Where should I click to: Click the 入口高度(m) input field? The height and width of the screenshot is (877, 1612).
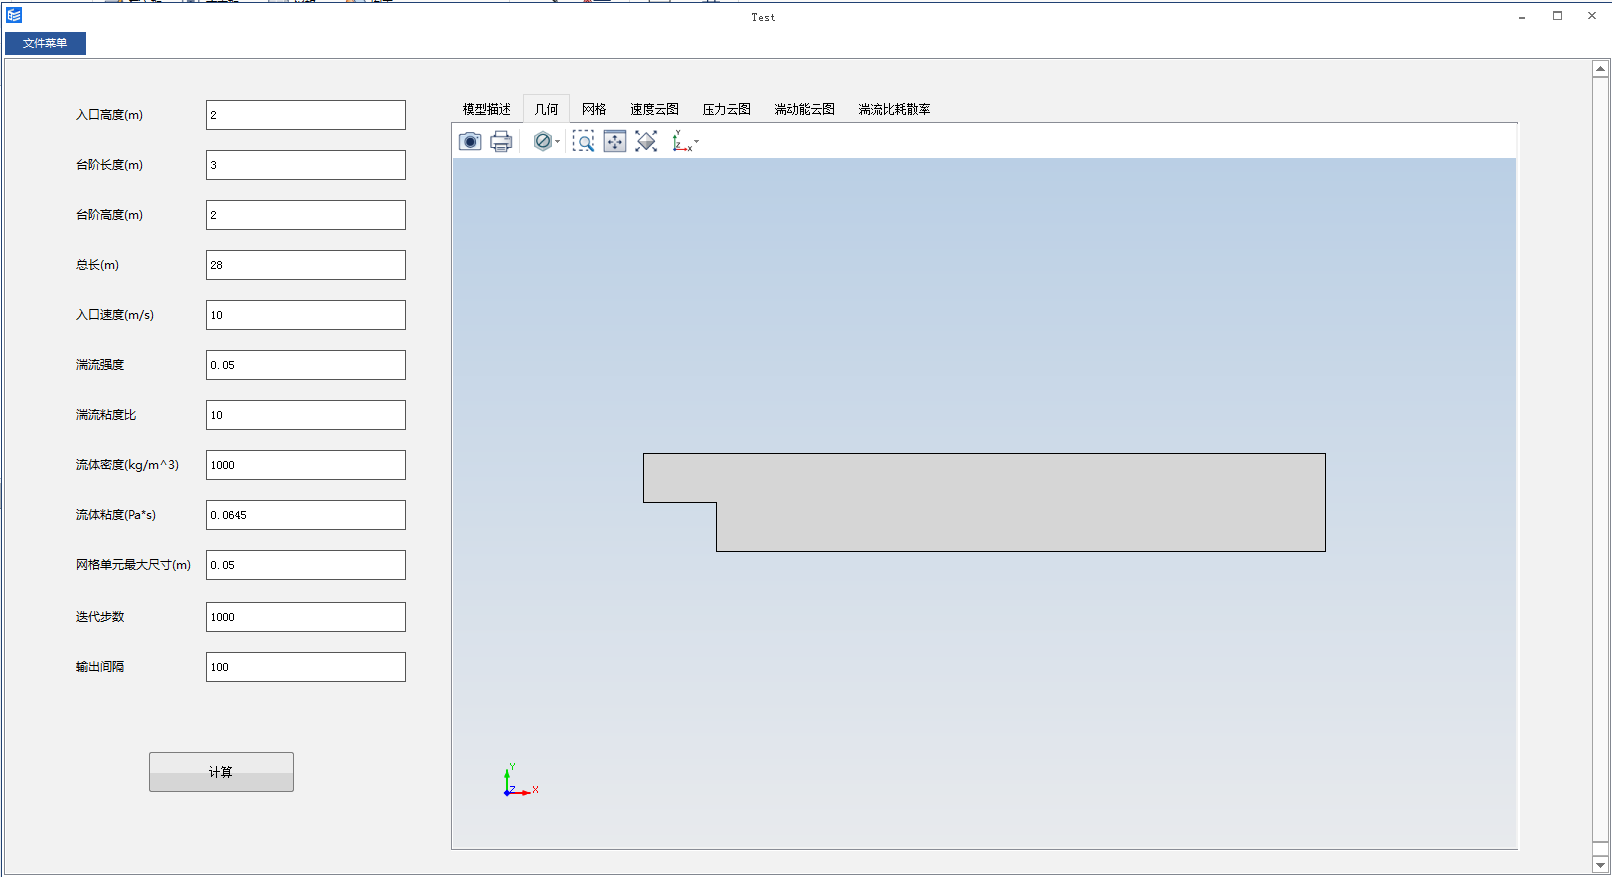[306, 115]
